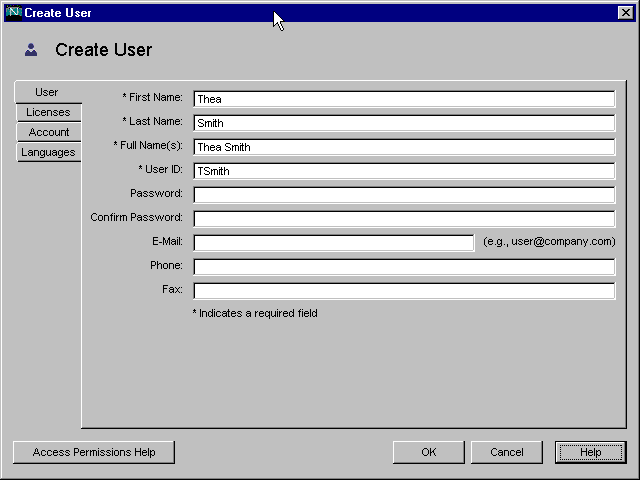Click the User ID field showing TSmith

click(x=404, y=171)
